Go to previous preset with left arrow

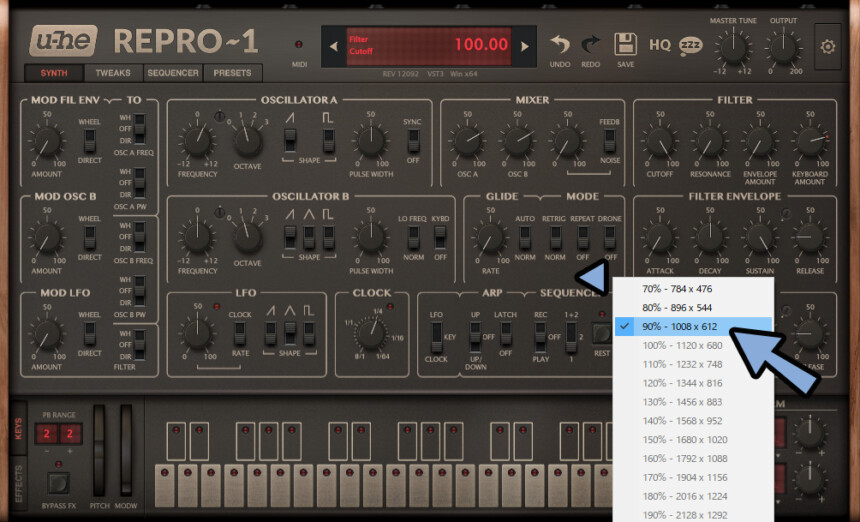click(333, 47)
